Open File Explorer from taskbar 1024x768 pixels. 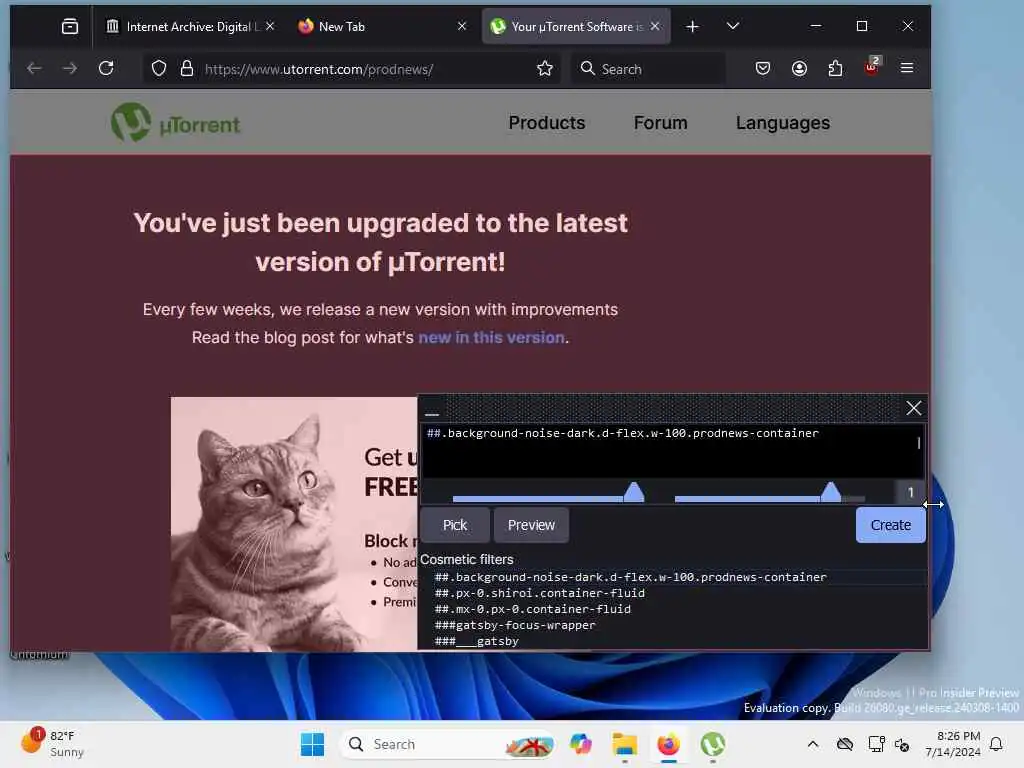pyautogui.click(x=624, y=744)
